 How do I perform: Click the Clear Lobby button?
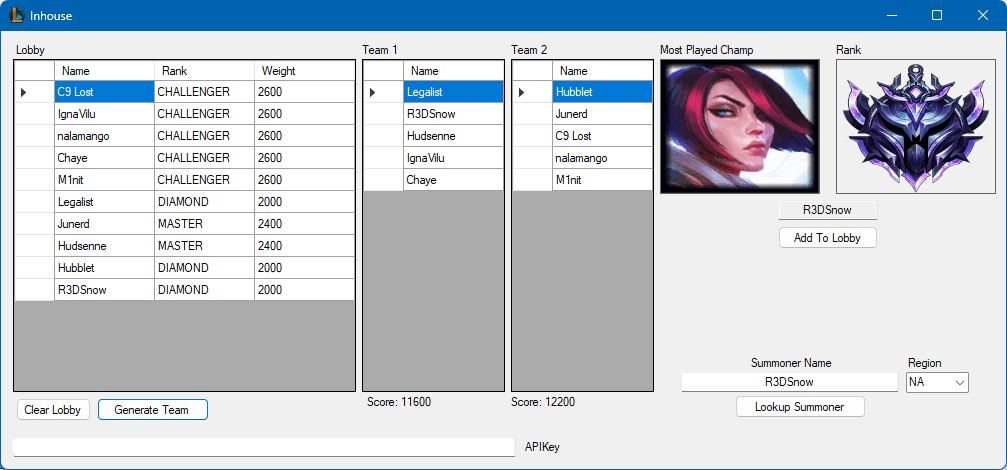(x=53, y=410)
